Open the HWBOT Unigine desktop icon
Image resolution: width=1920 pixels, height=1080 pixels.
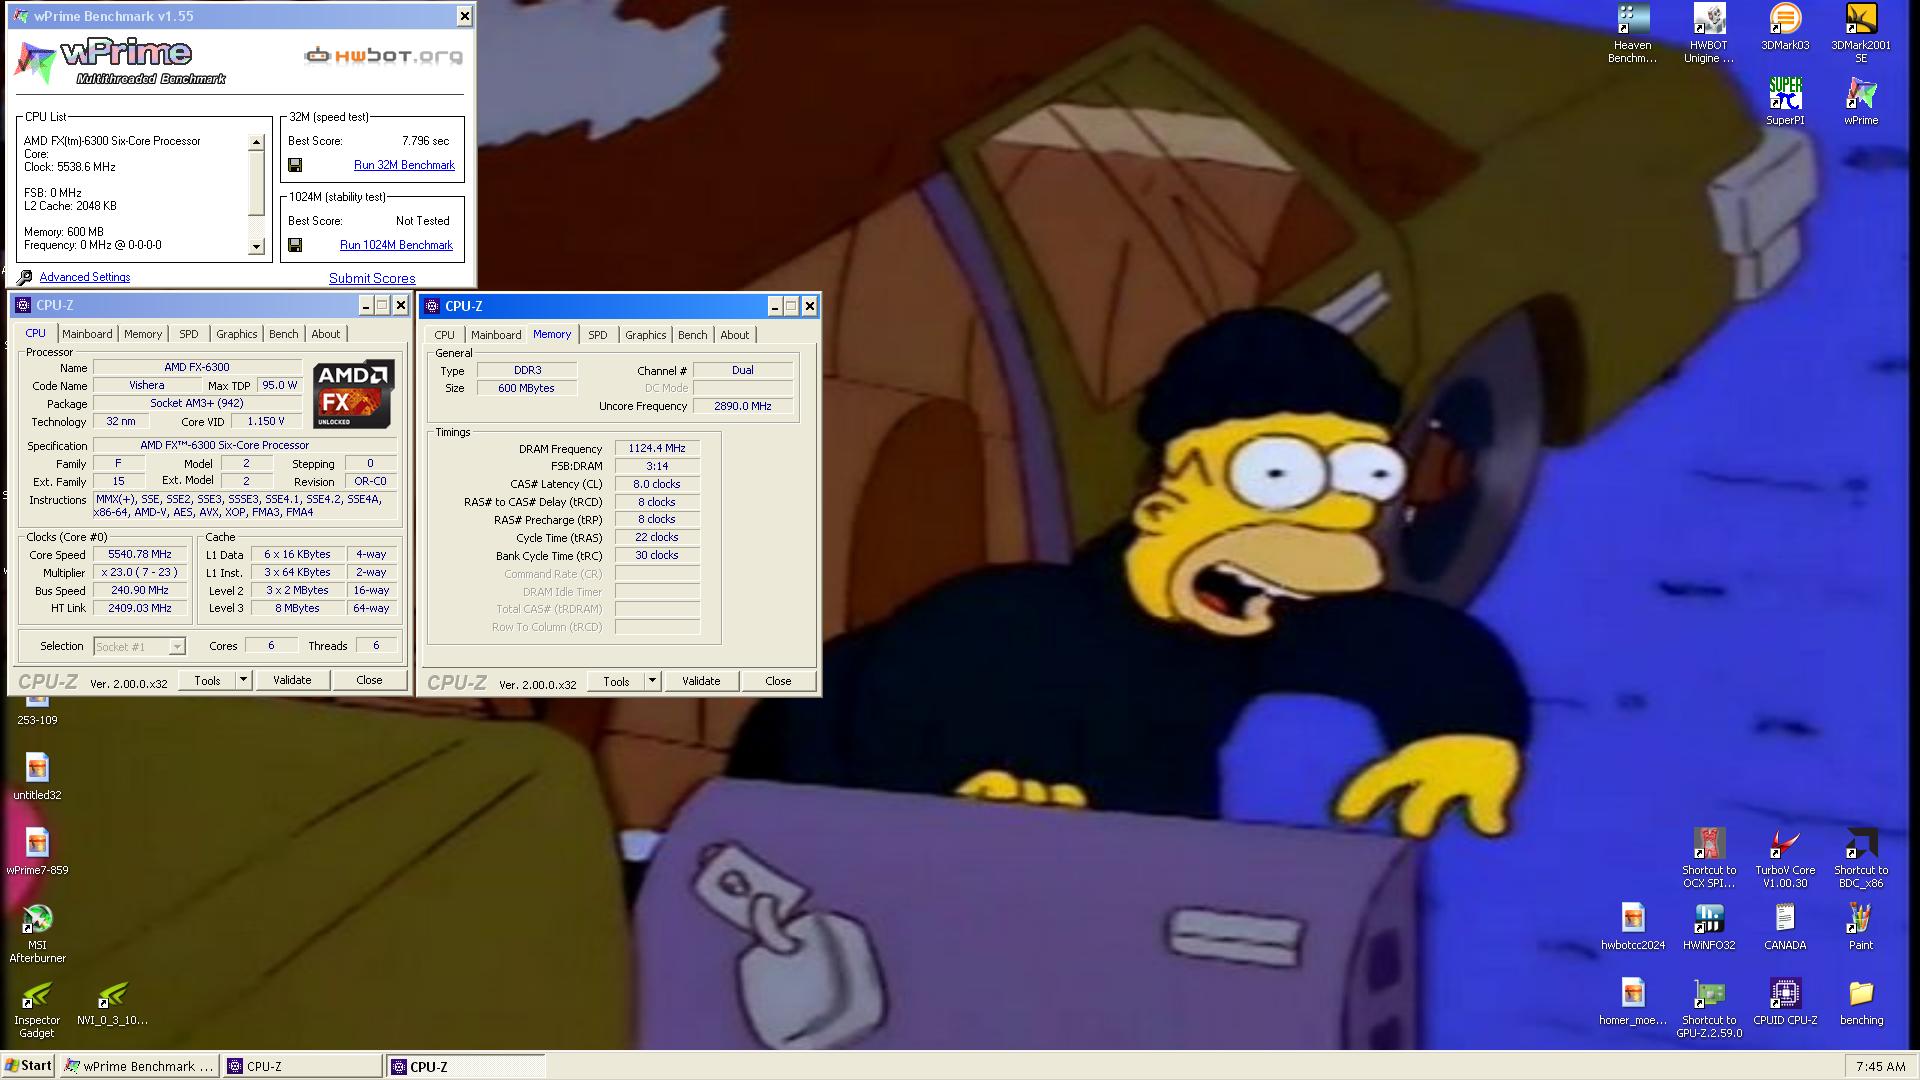(x=1708, y=34)
